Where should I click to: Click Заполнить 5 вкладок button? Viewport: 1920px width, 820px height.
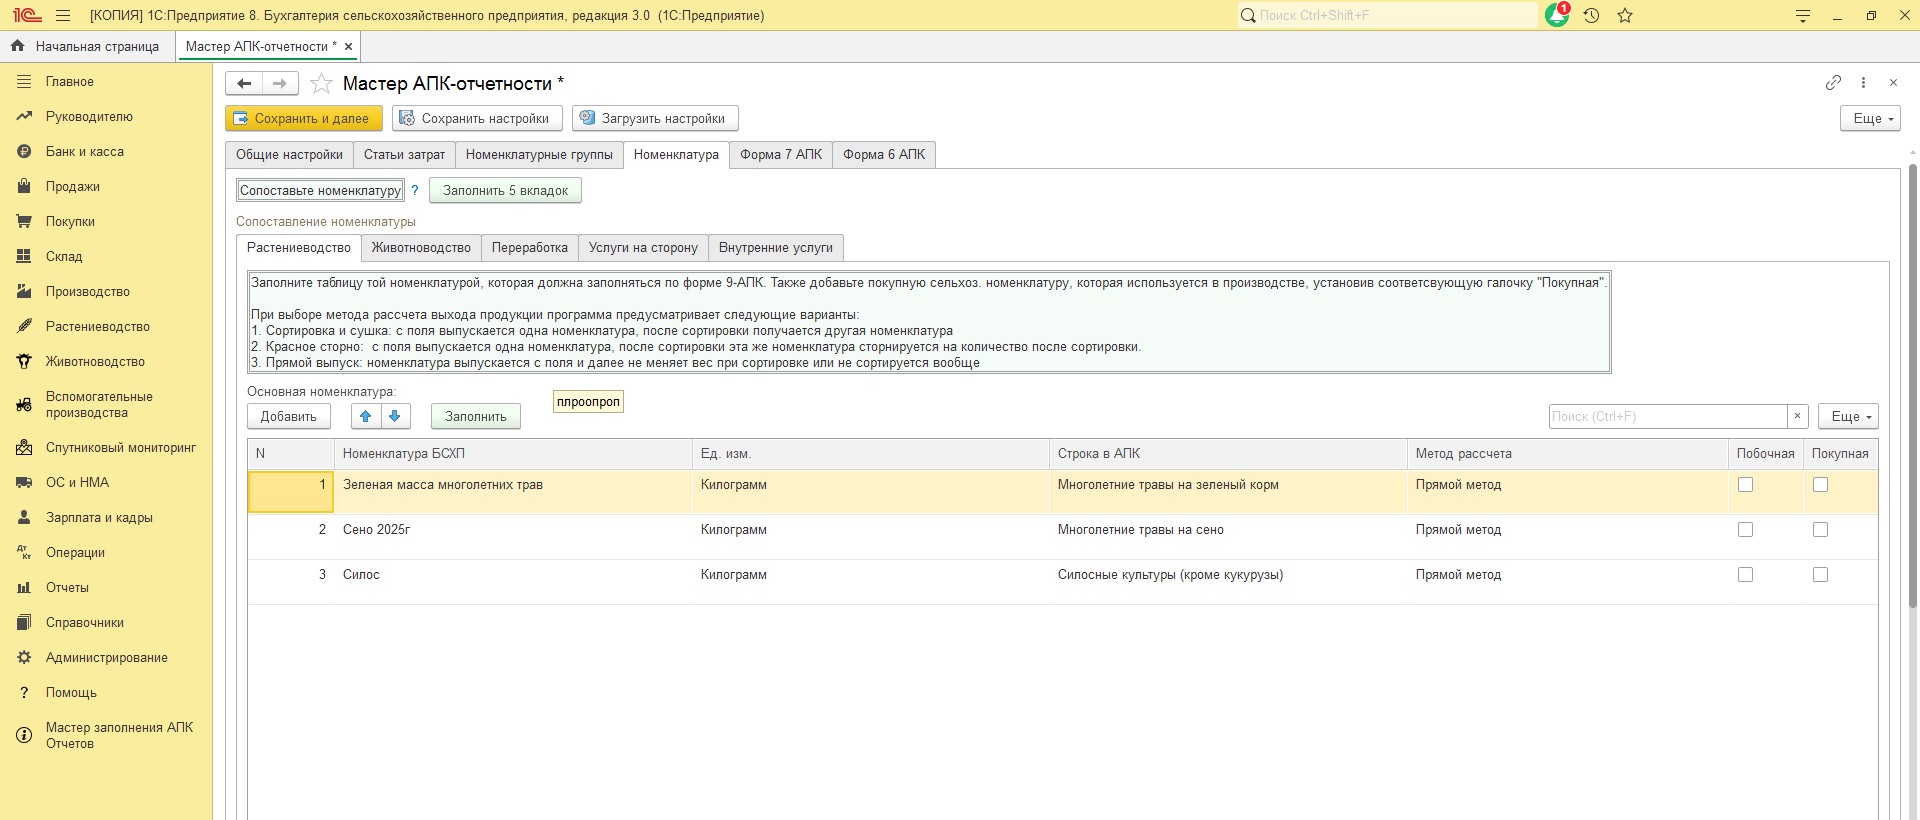click(505, 190)
